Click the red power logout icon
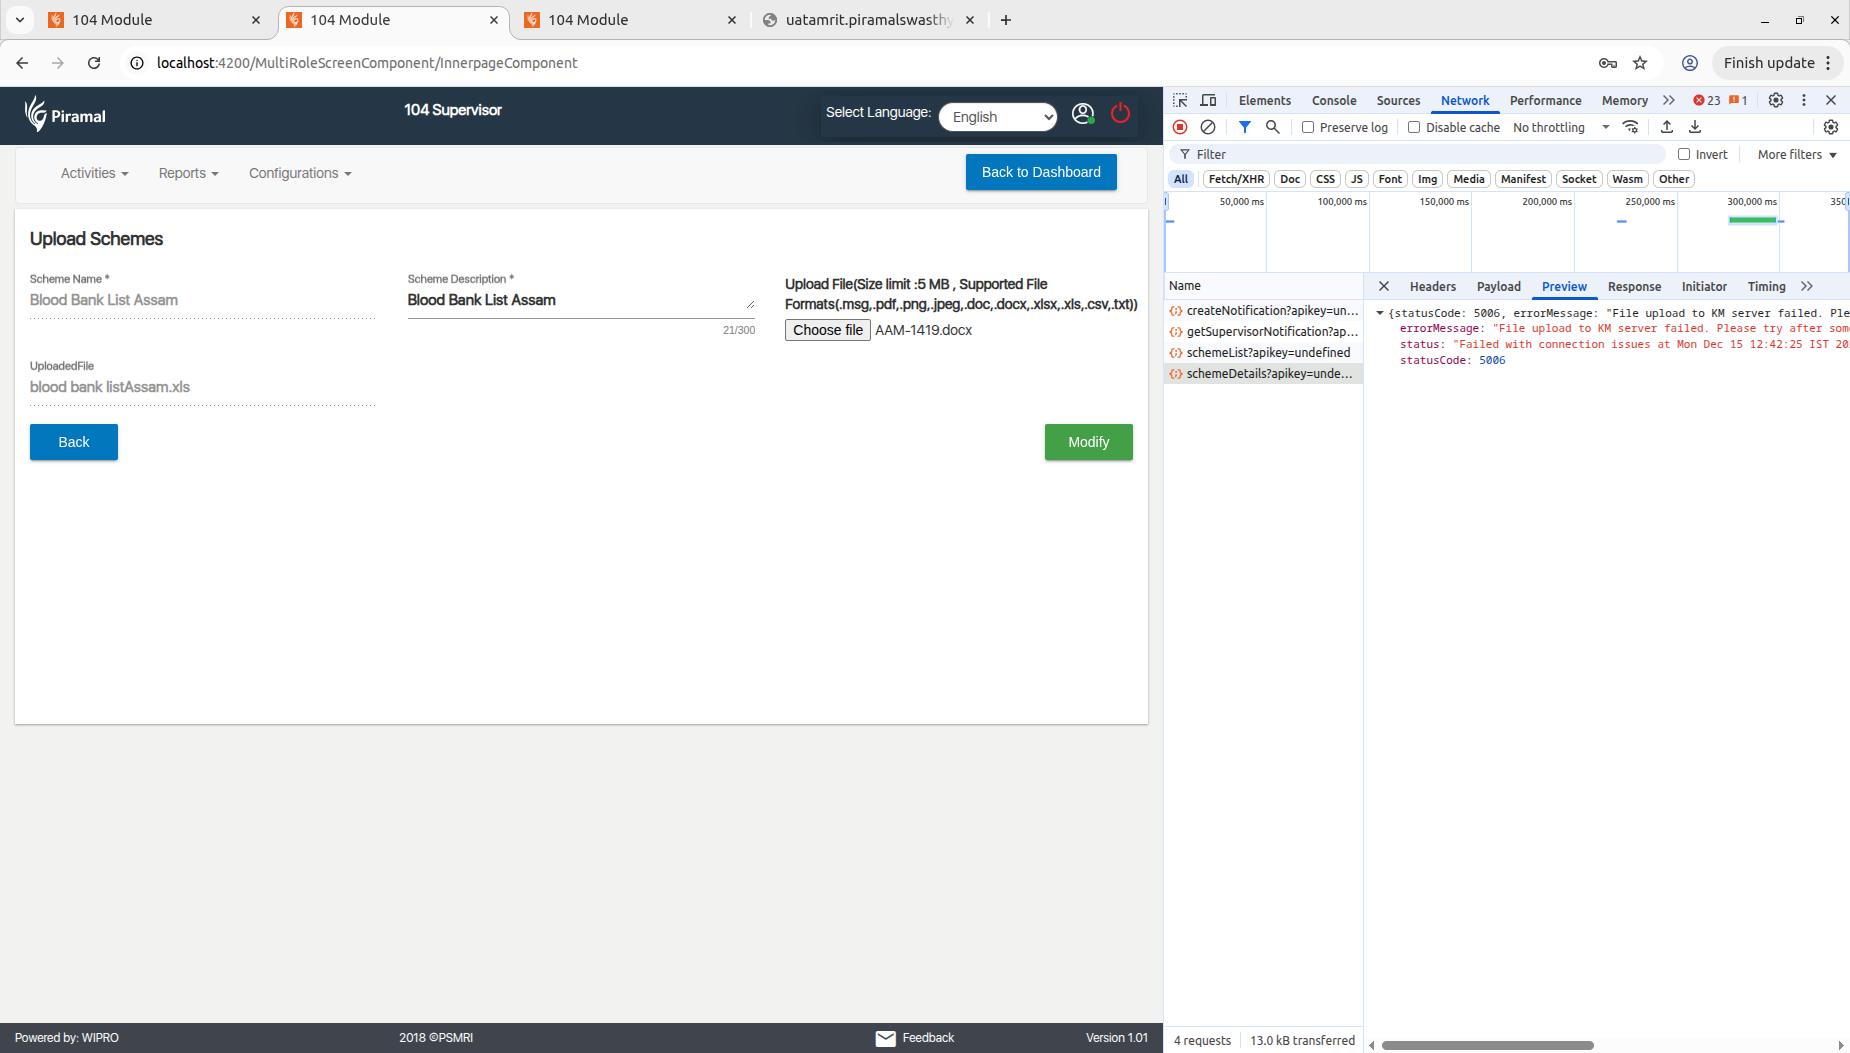The height and width of the screenshot is (1053, 1850). click(1120, 114)
